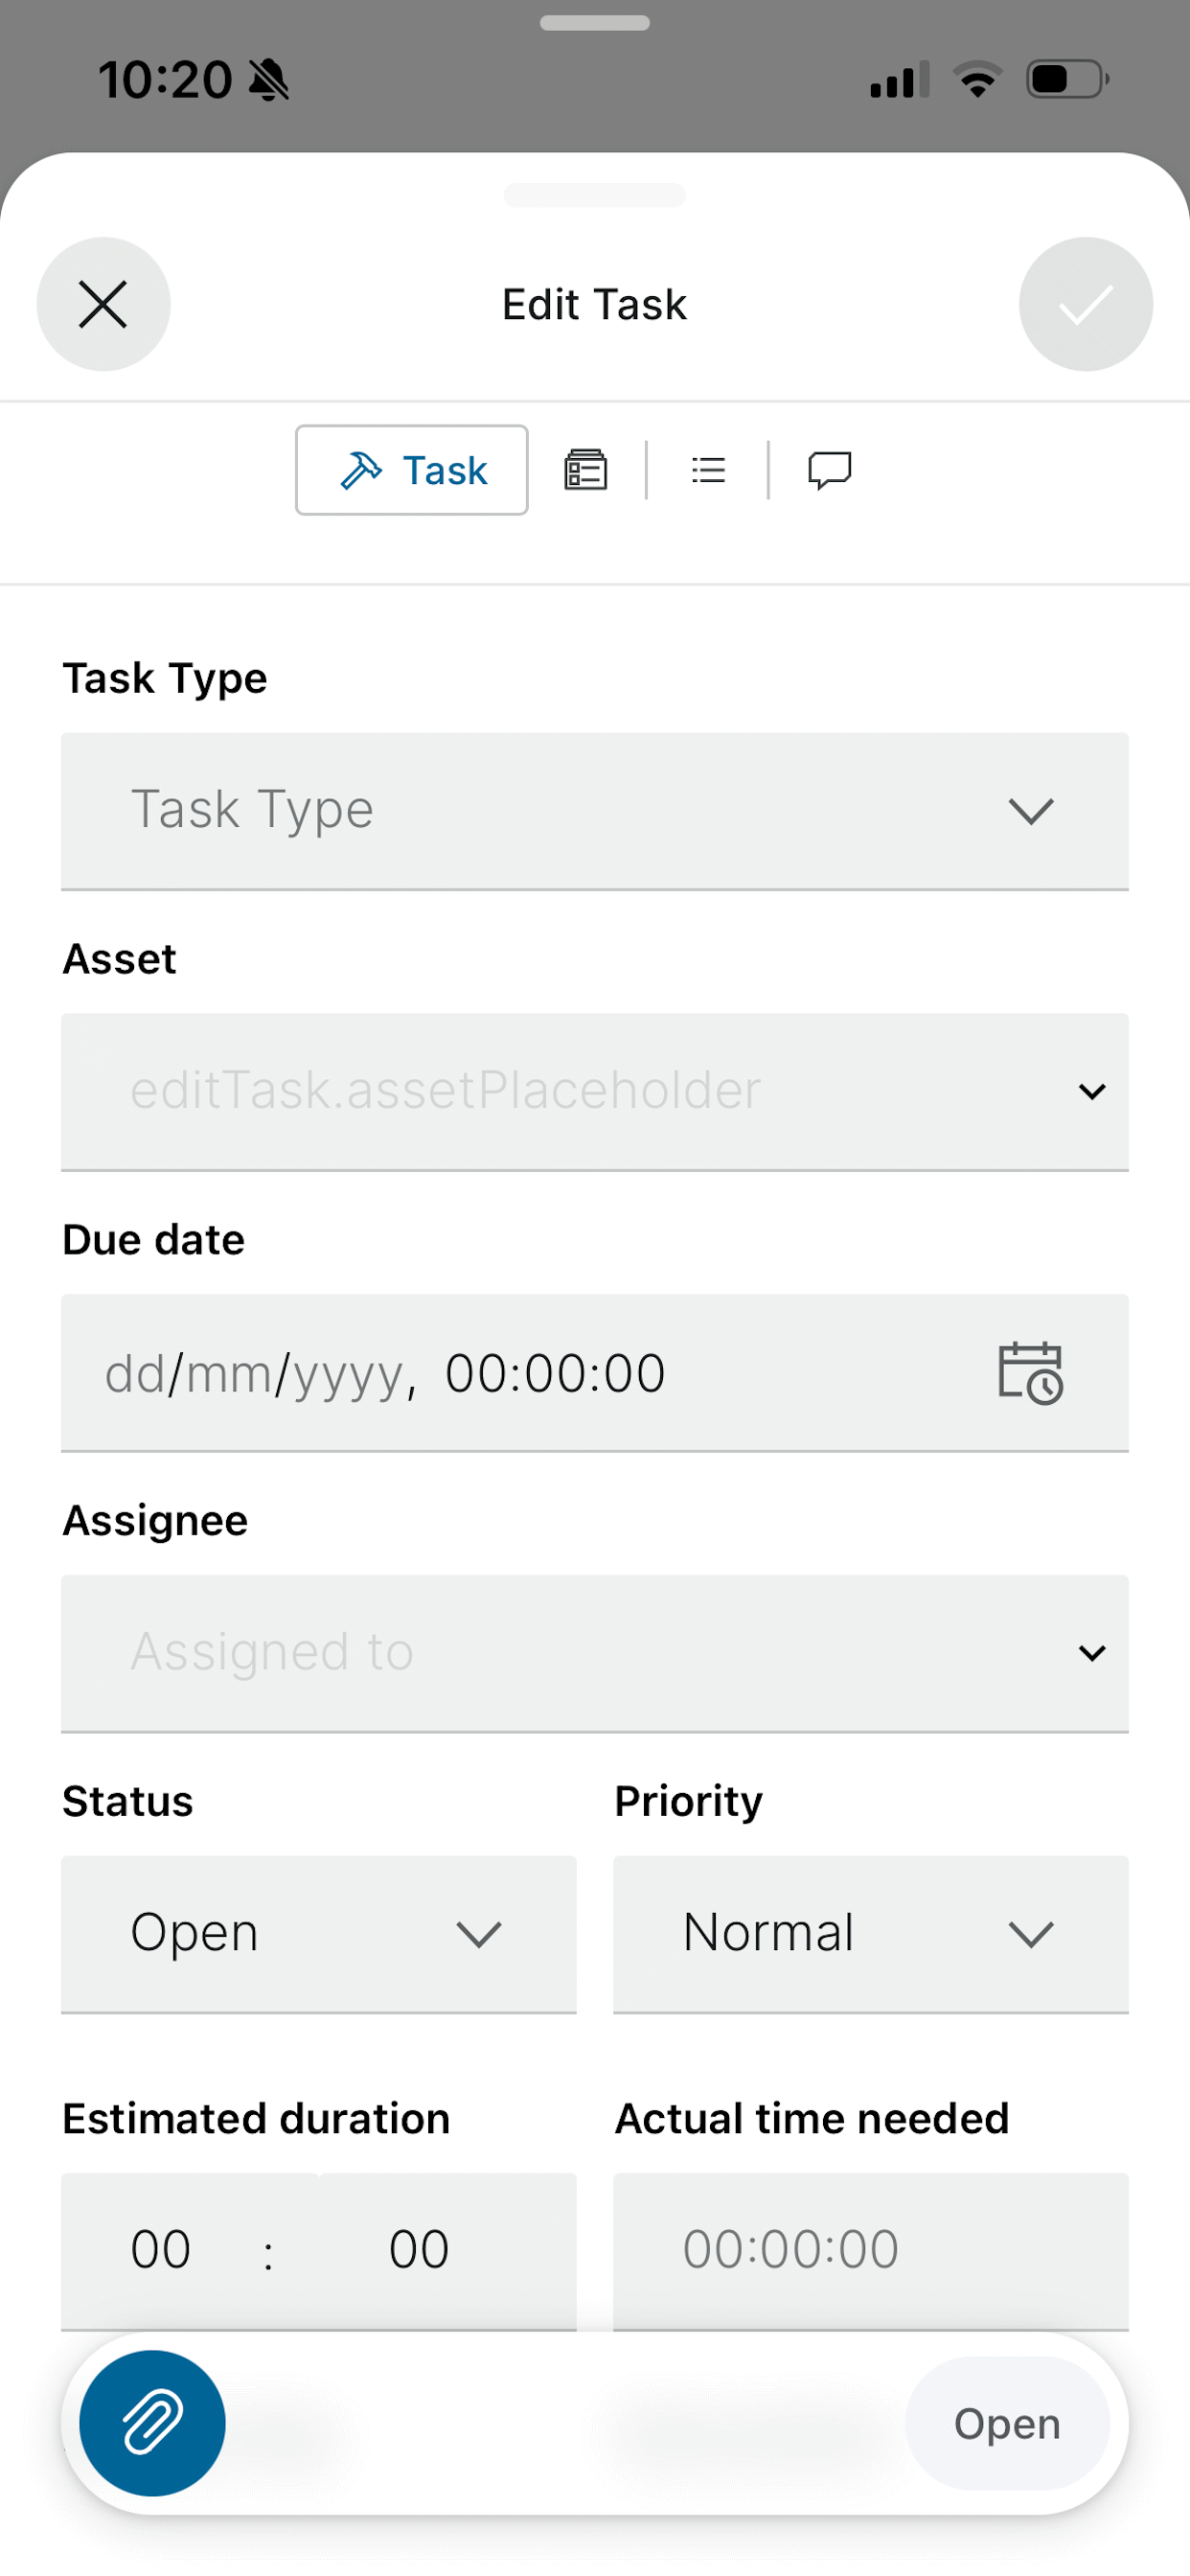Image resolution: width=1190 pixels, height=2576 pixels.
Task: Switch to the checklist list icon tab
Action: [x=708, y=470]
